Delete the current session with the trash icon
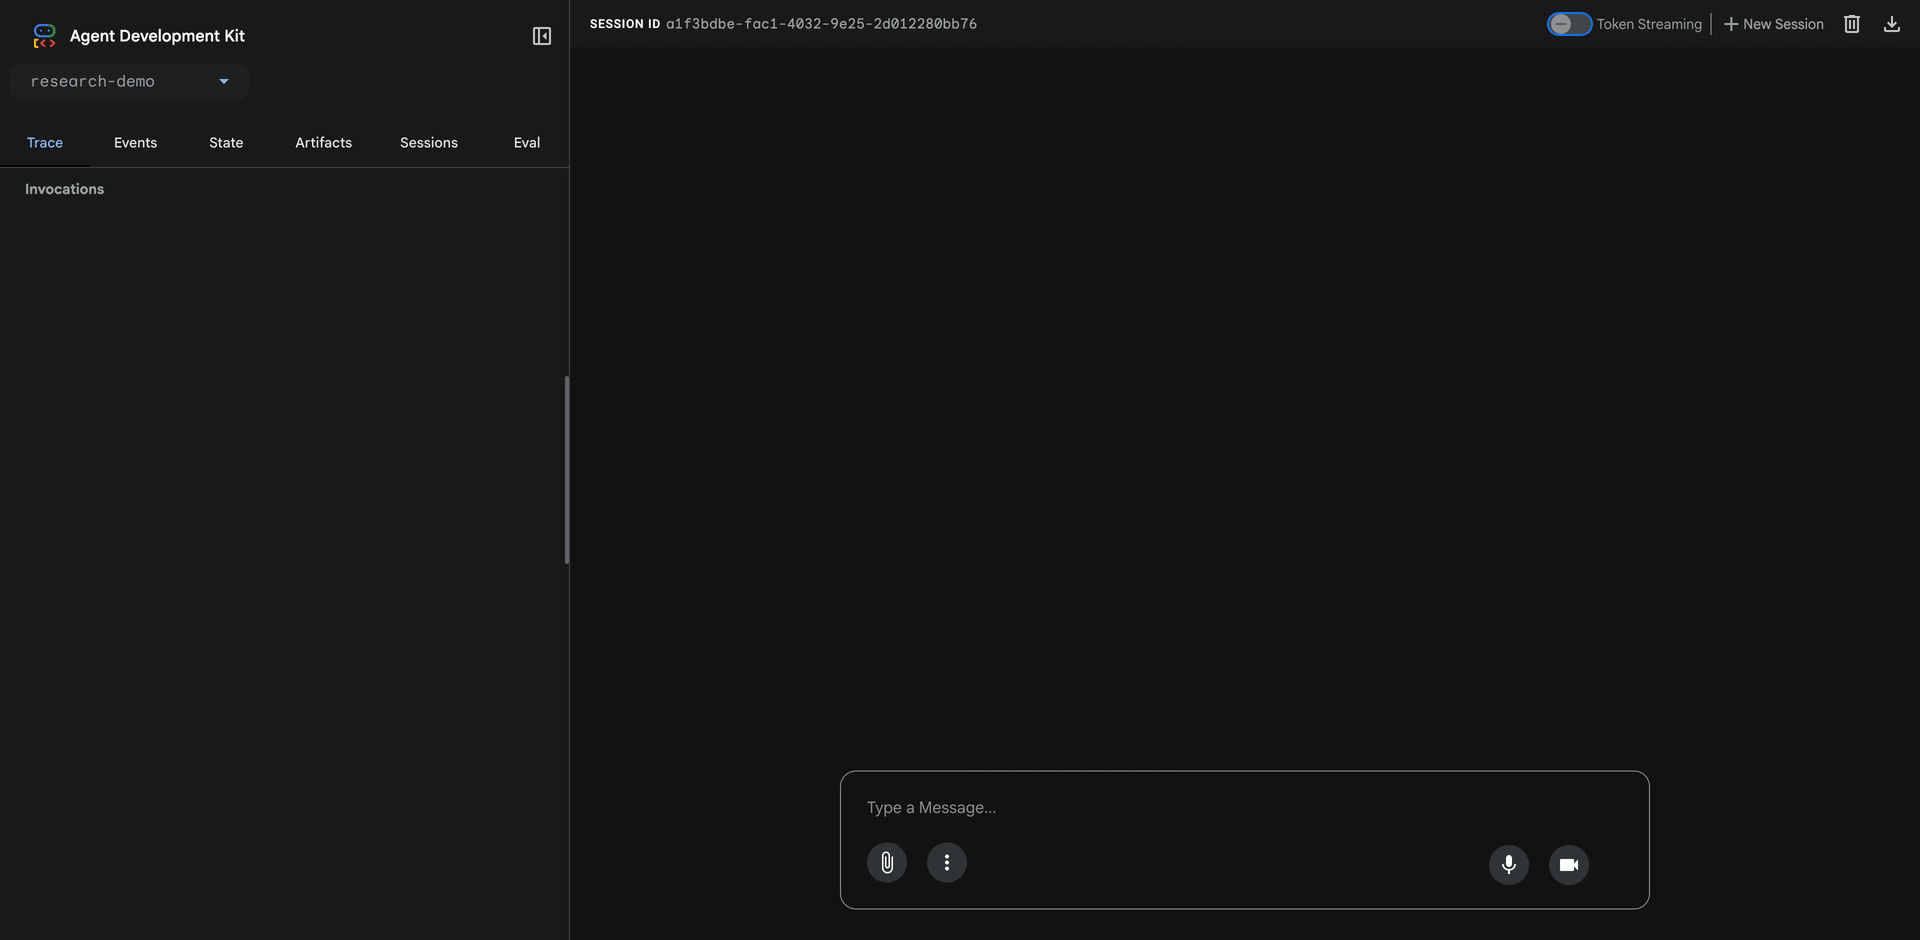Viewport: 1920px width, 940px height. tap(1851, 24)
